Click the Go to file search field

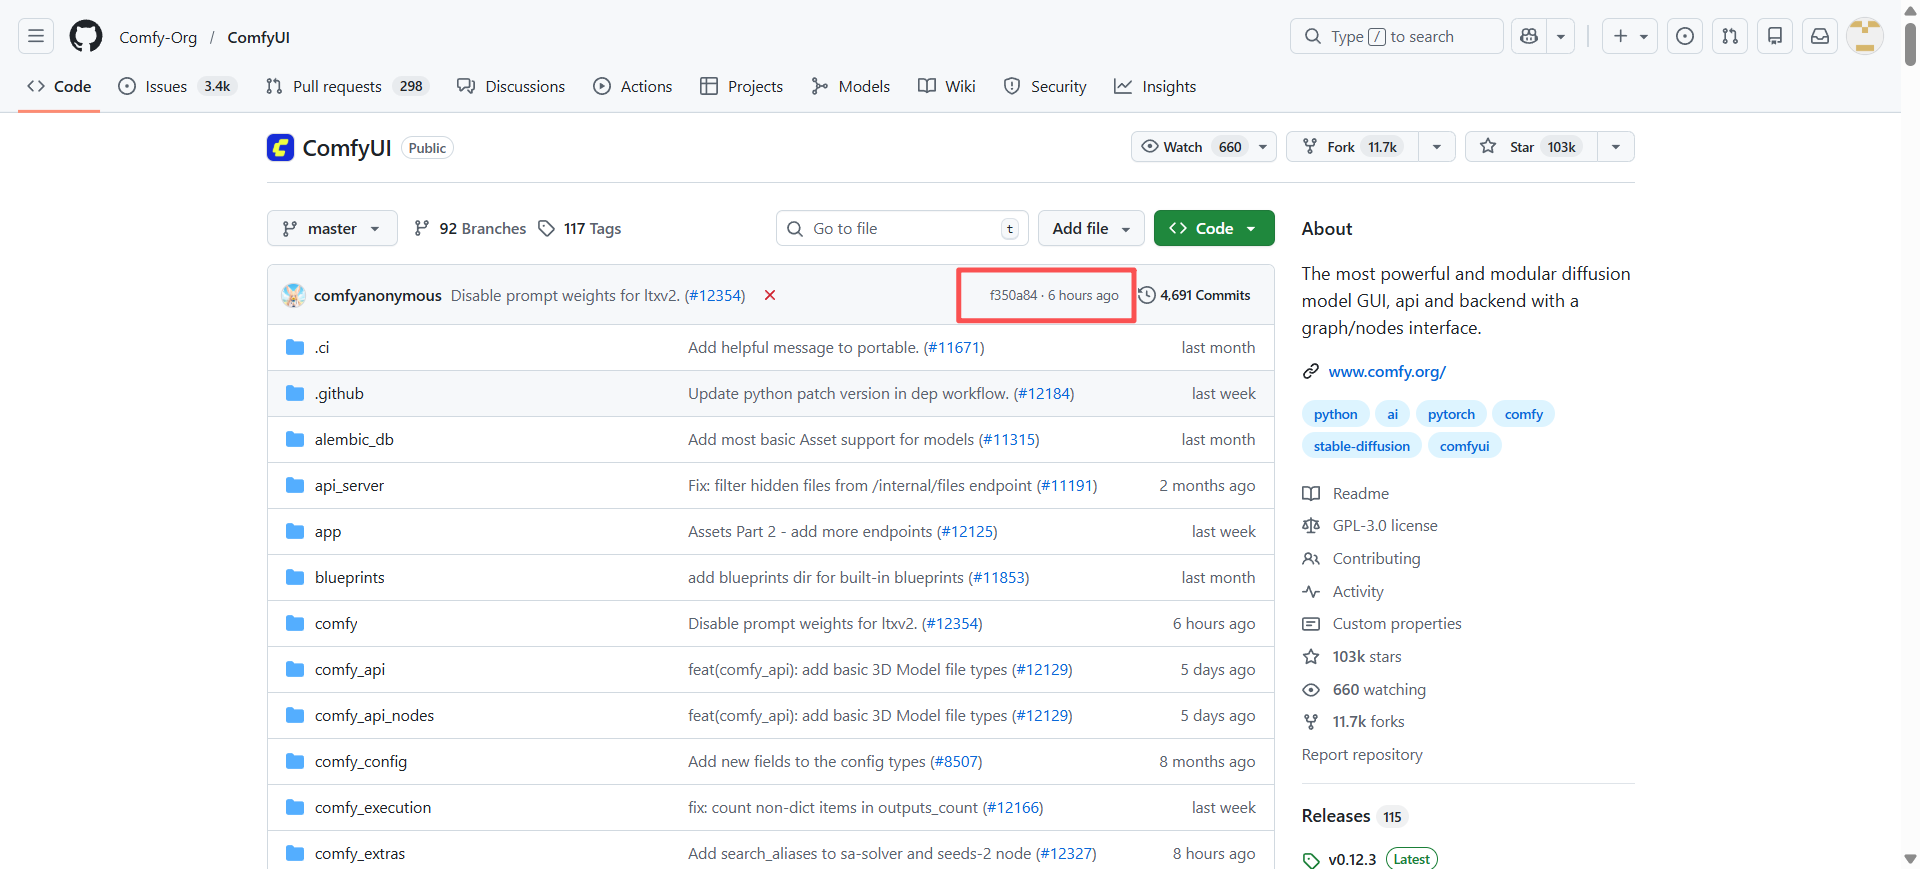[x=902, y=228]
